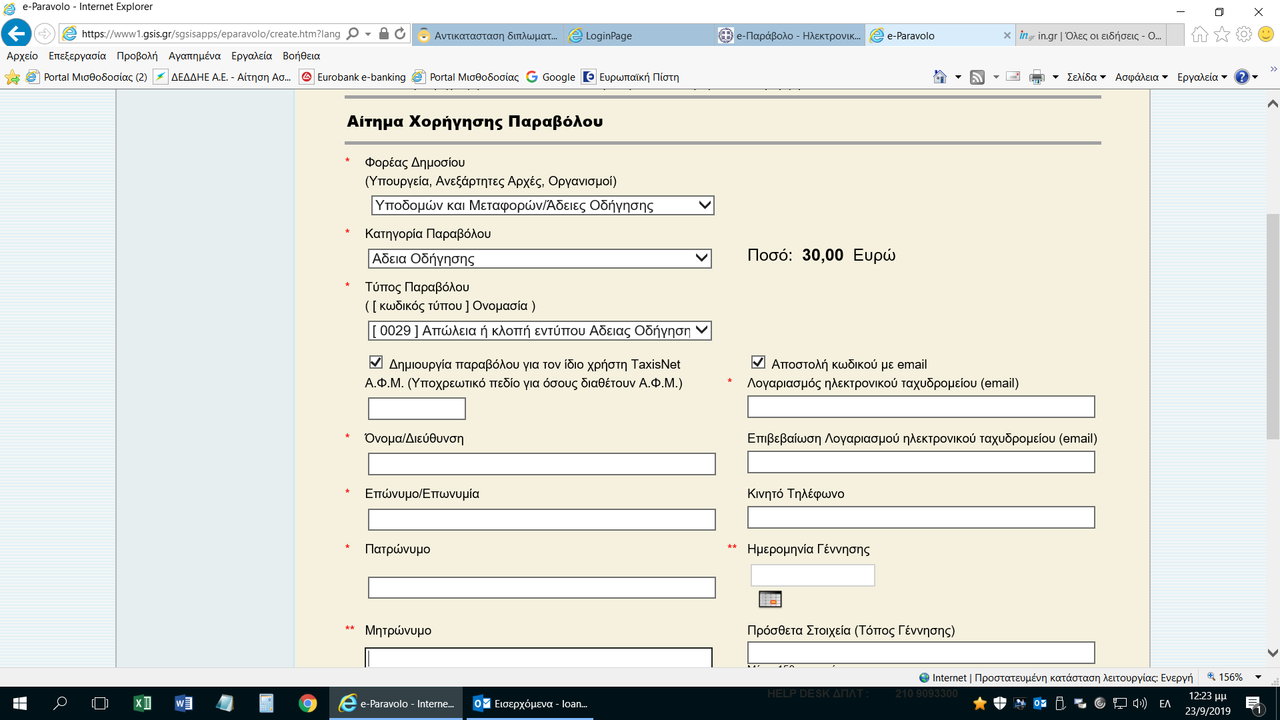Open the date picker calendar icon

[770, 599]
